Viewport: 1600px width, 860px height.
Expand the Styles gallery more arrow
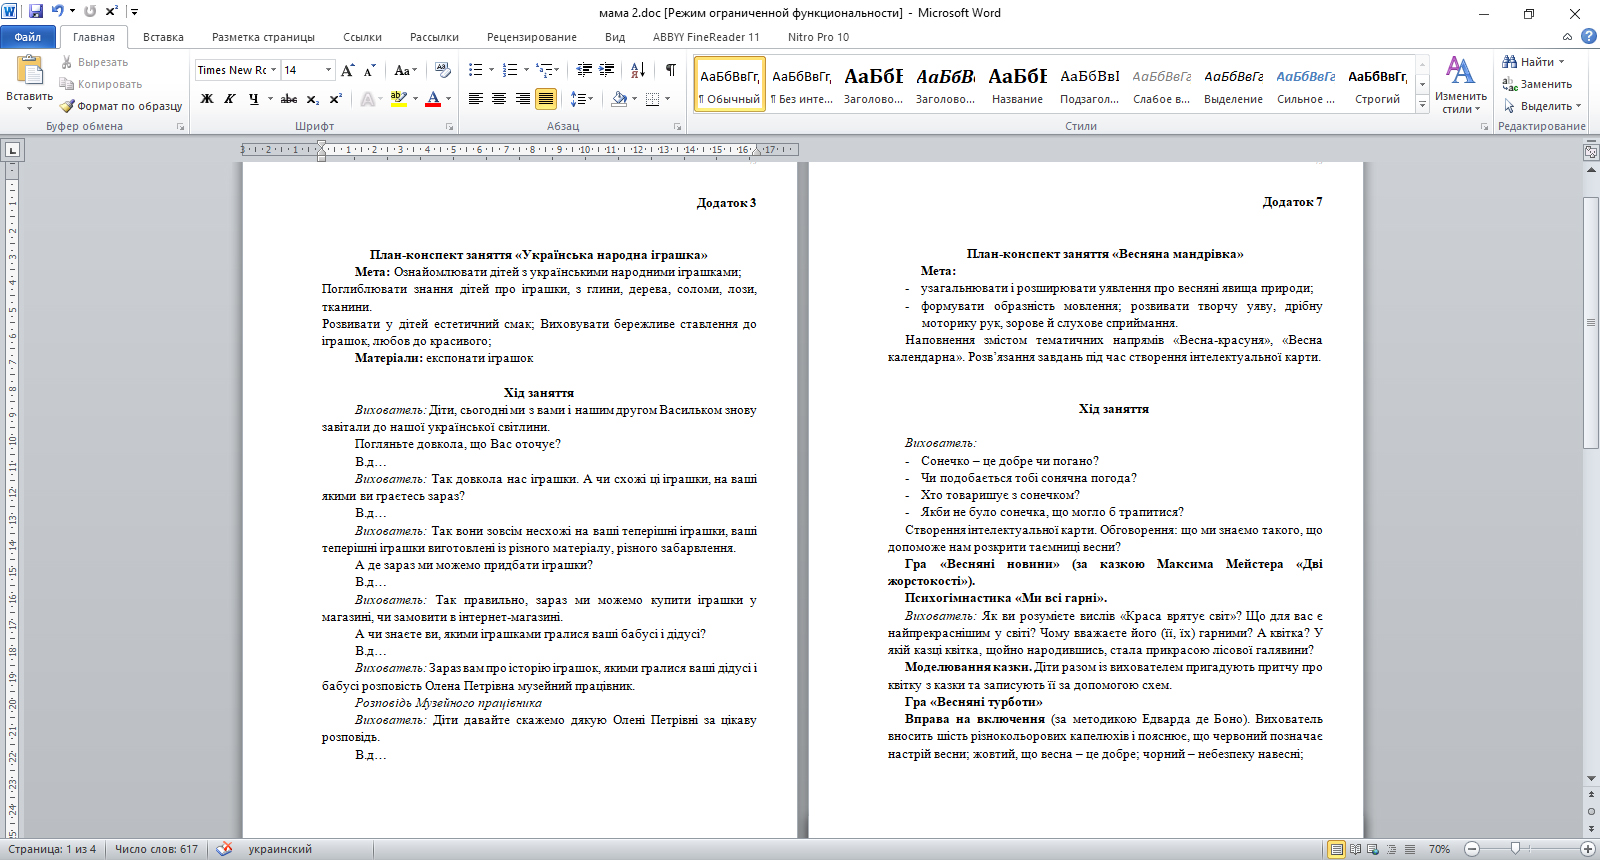coord(1422,105)
